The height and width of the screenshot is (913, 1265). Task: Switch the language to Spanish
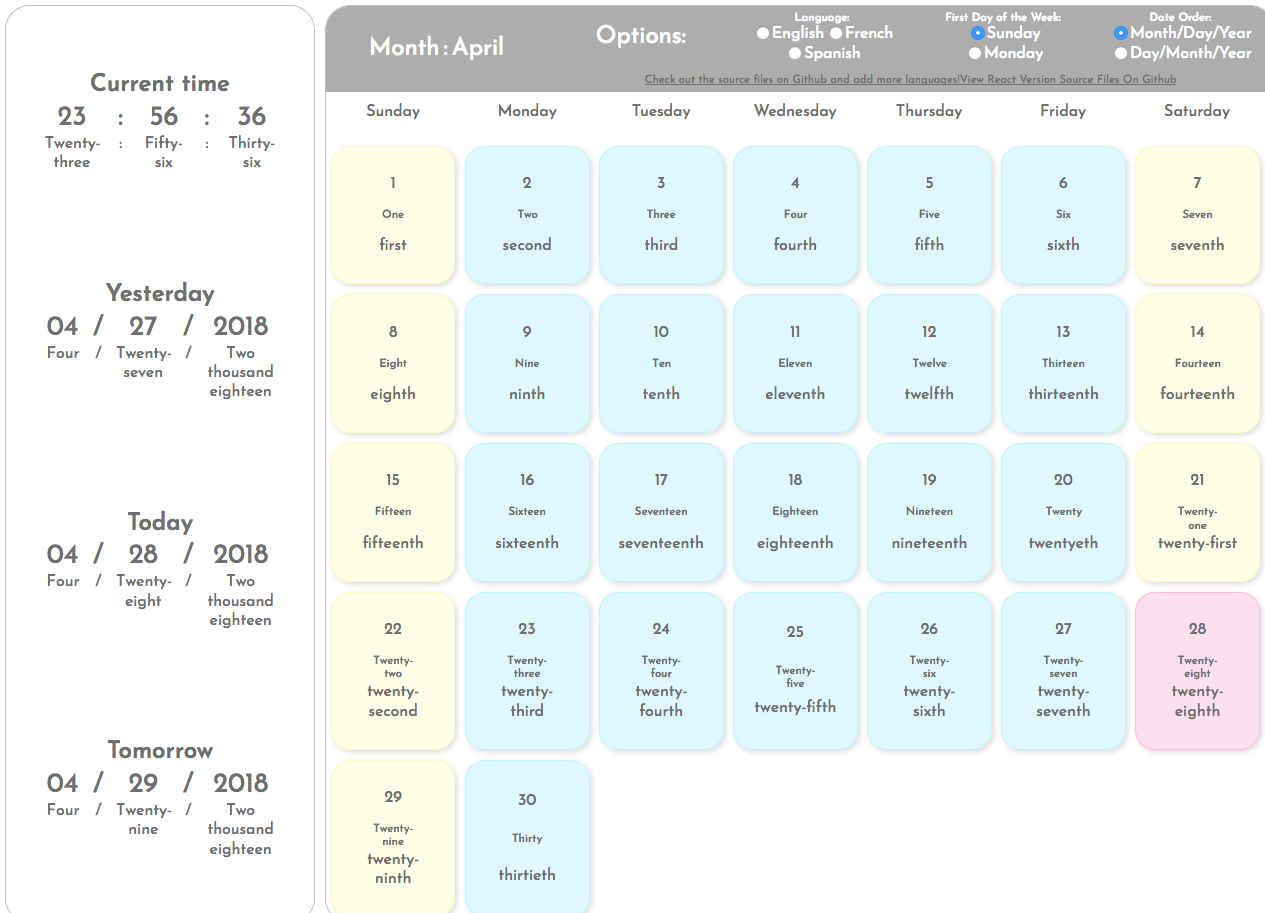(x=795, y=53)
